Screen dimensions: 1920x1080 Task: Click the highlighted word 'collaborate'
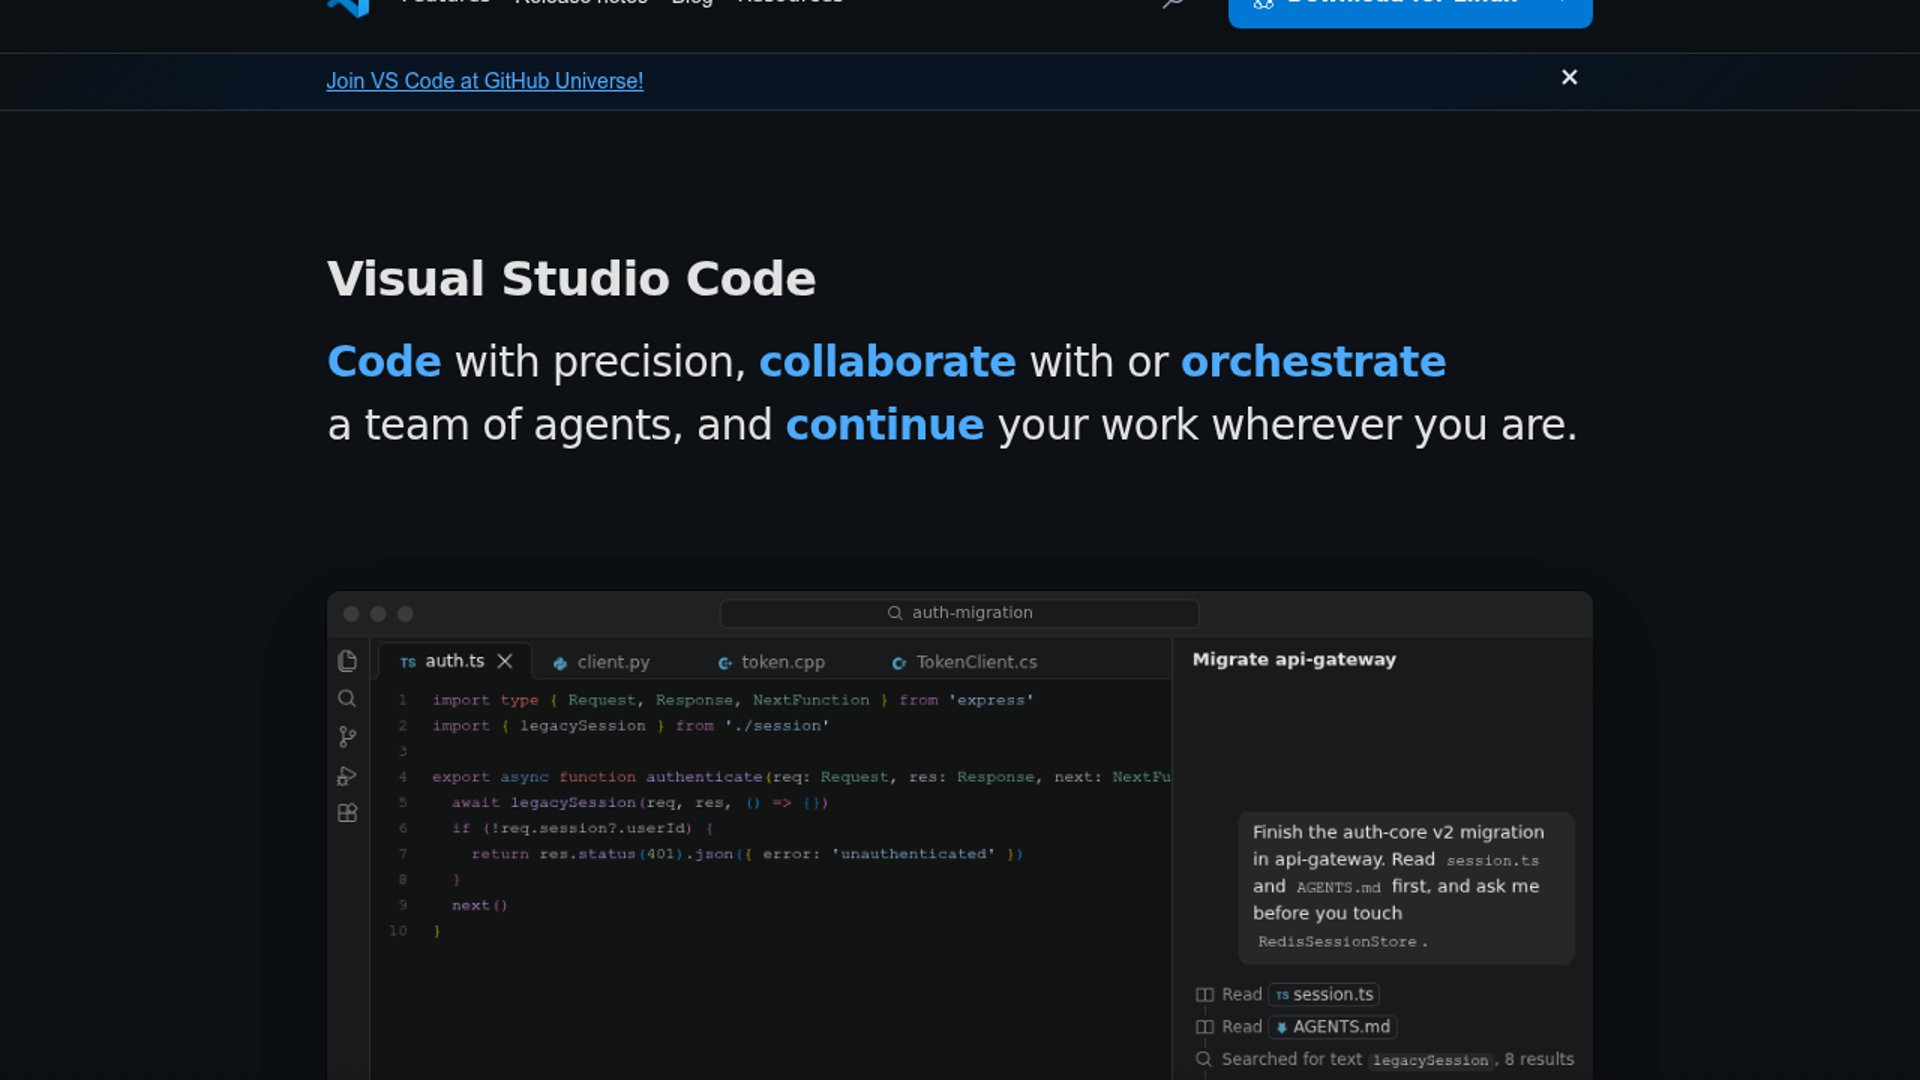click(887, 361)
